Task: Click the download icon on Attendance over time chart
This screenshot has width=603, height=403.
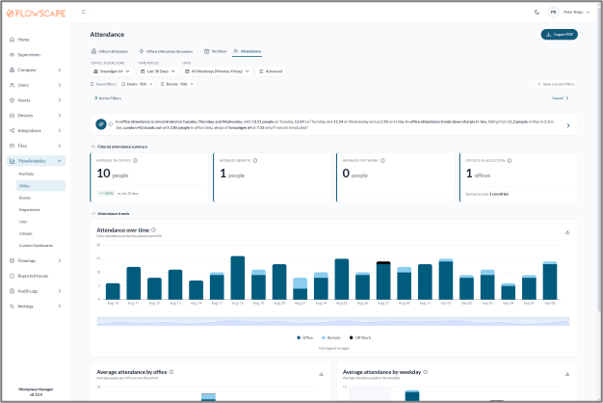Action: click(567, 232)
